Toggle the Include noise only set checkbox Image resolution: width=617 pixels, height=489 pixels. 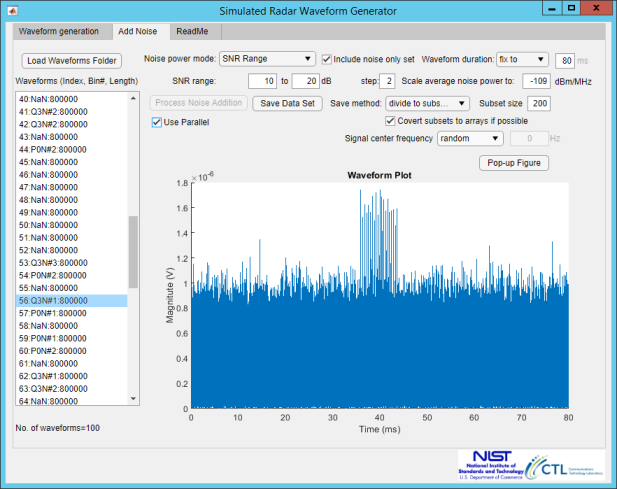326,59
